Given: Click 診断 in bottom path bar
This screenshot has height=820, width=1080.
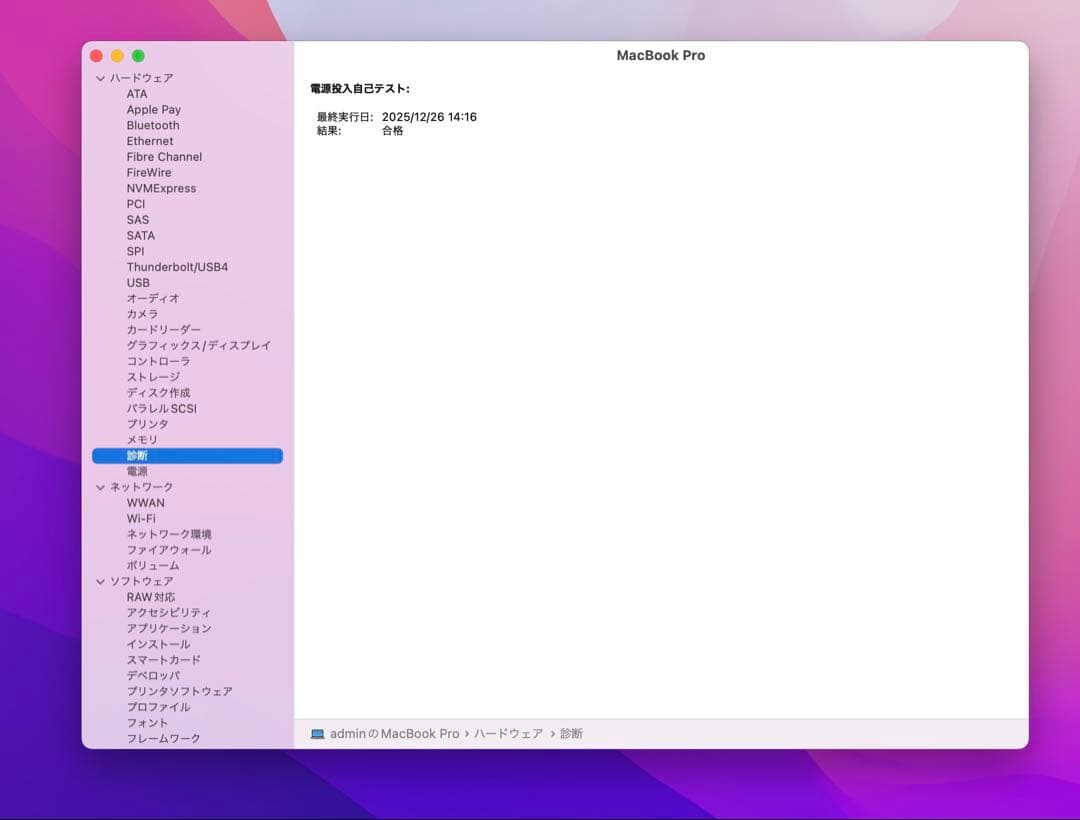Looking at the screenshot, I should coord(572,734).
